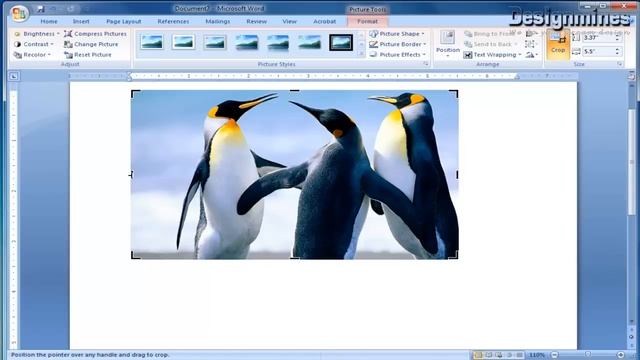Apply the sixth picture style thumbnail
The width and height of the screenshot is (640, 360).
click(309, 42)
